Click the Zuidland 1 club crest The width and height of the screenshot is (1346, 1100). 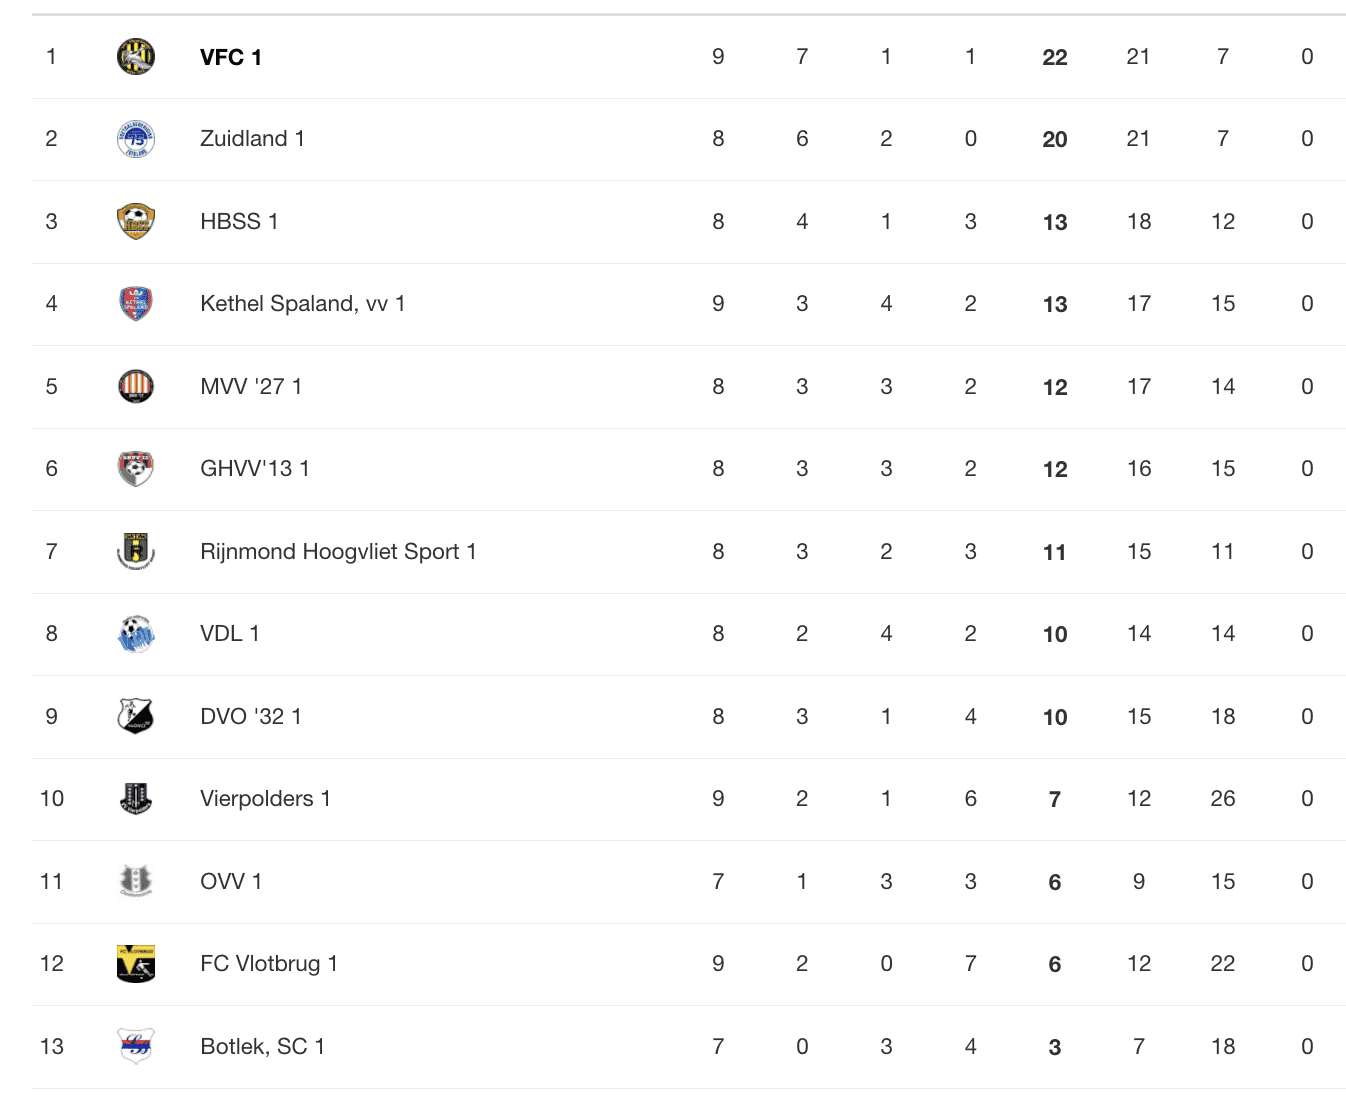tap(136, 139)
